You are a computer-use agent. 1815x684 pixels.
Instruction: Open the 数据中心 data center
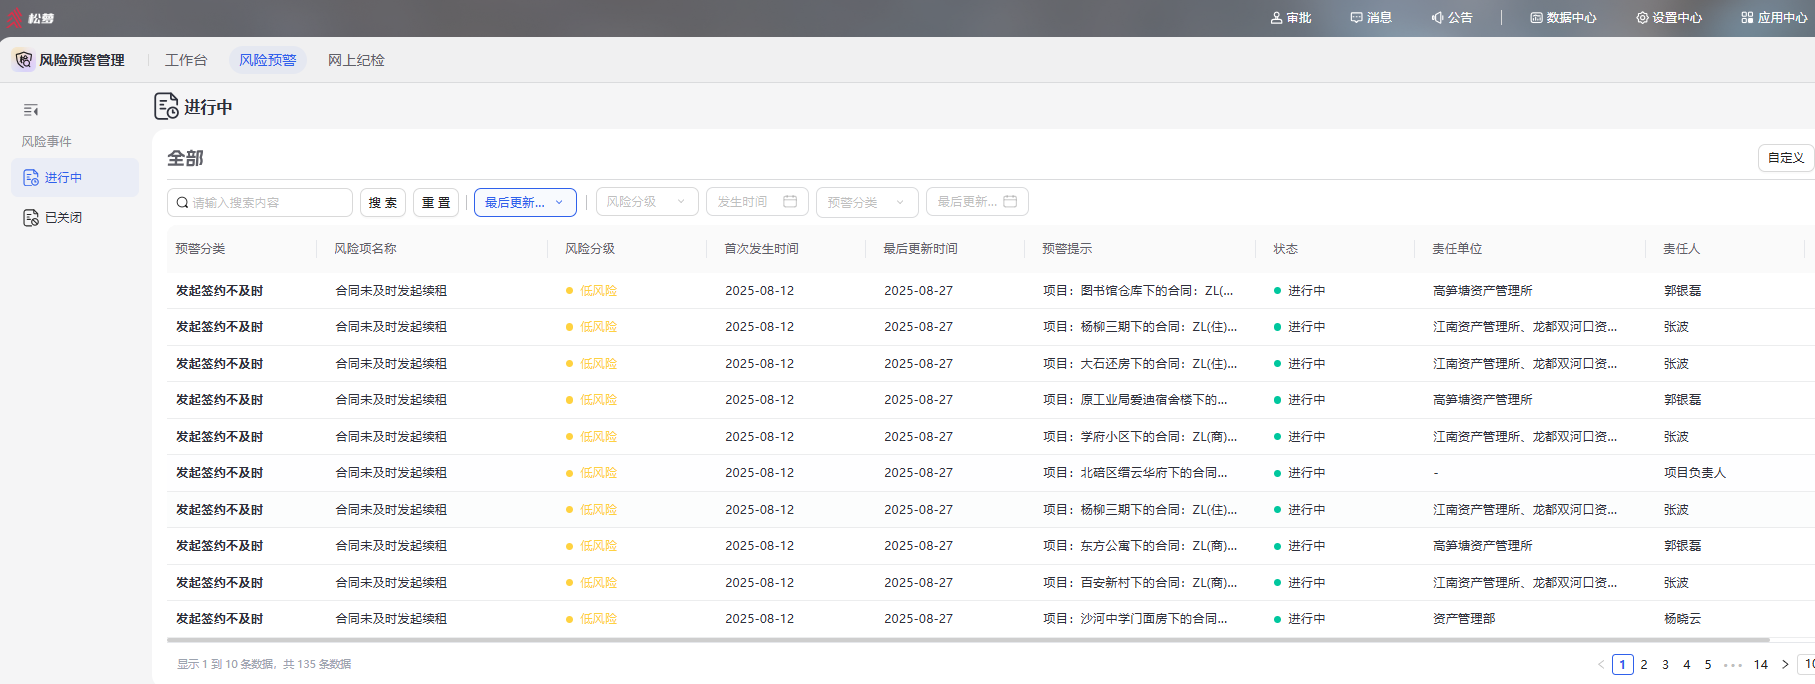pos(1563,18)
